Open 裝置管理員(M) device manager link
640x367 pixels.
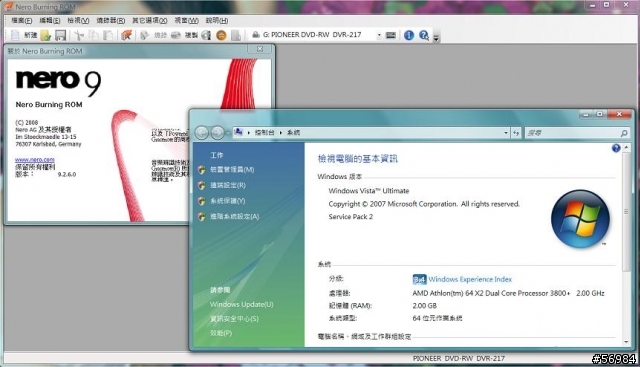(x=232, y=169)
